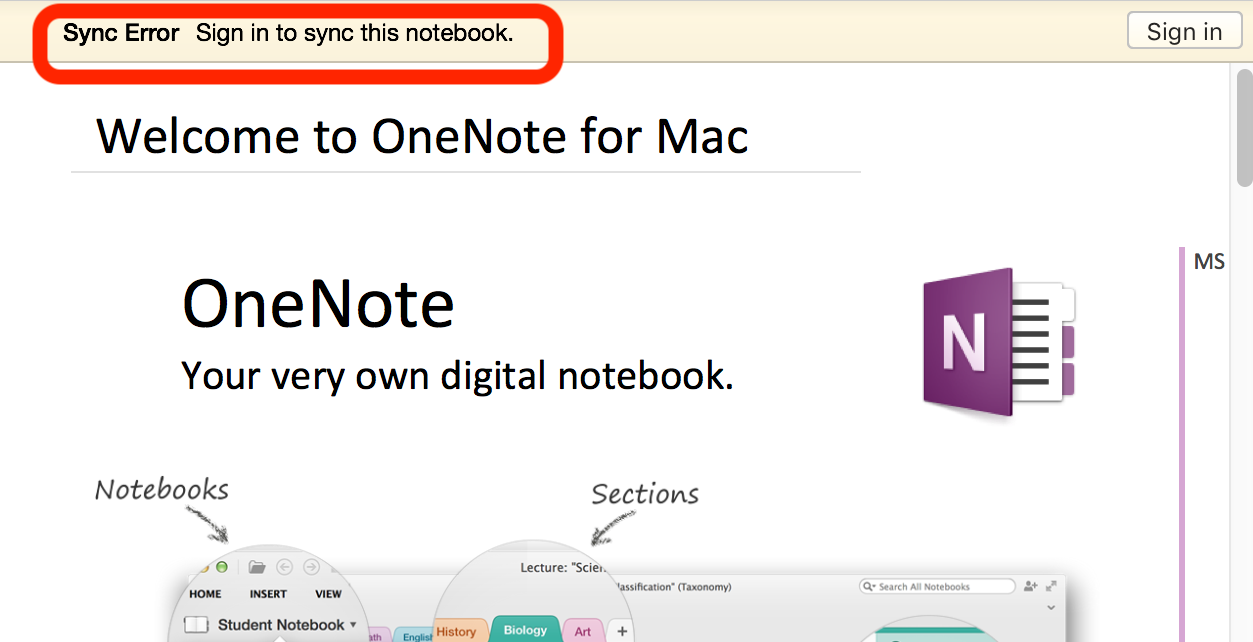
Task: Click the back navigation arrow icon
Action: coord(284,566)
